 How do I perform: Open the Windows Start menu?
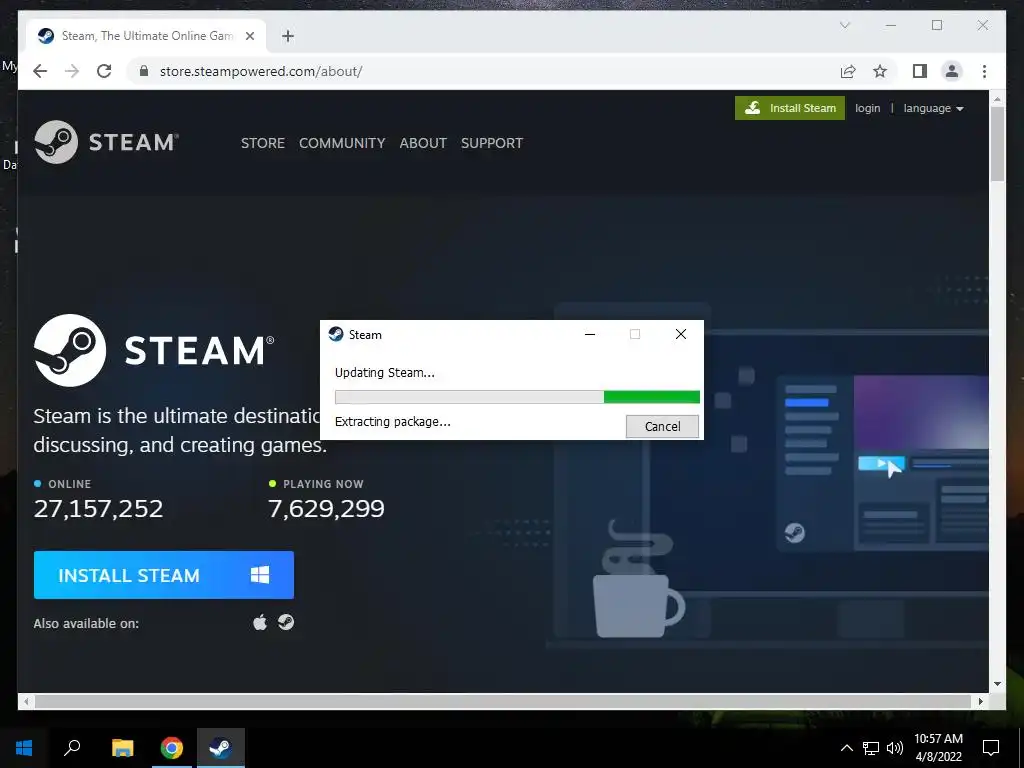pyautogui.click(x=24, y=748)
